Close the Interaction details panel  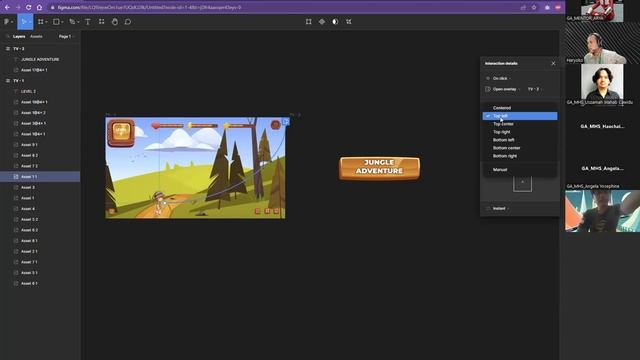(x=553, y=63)
